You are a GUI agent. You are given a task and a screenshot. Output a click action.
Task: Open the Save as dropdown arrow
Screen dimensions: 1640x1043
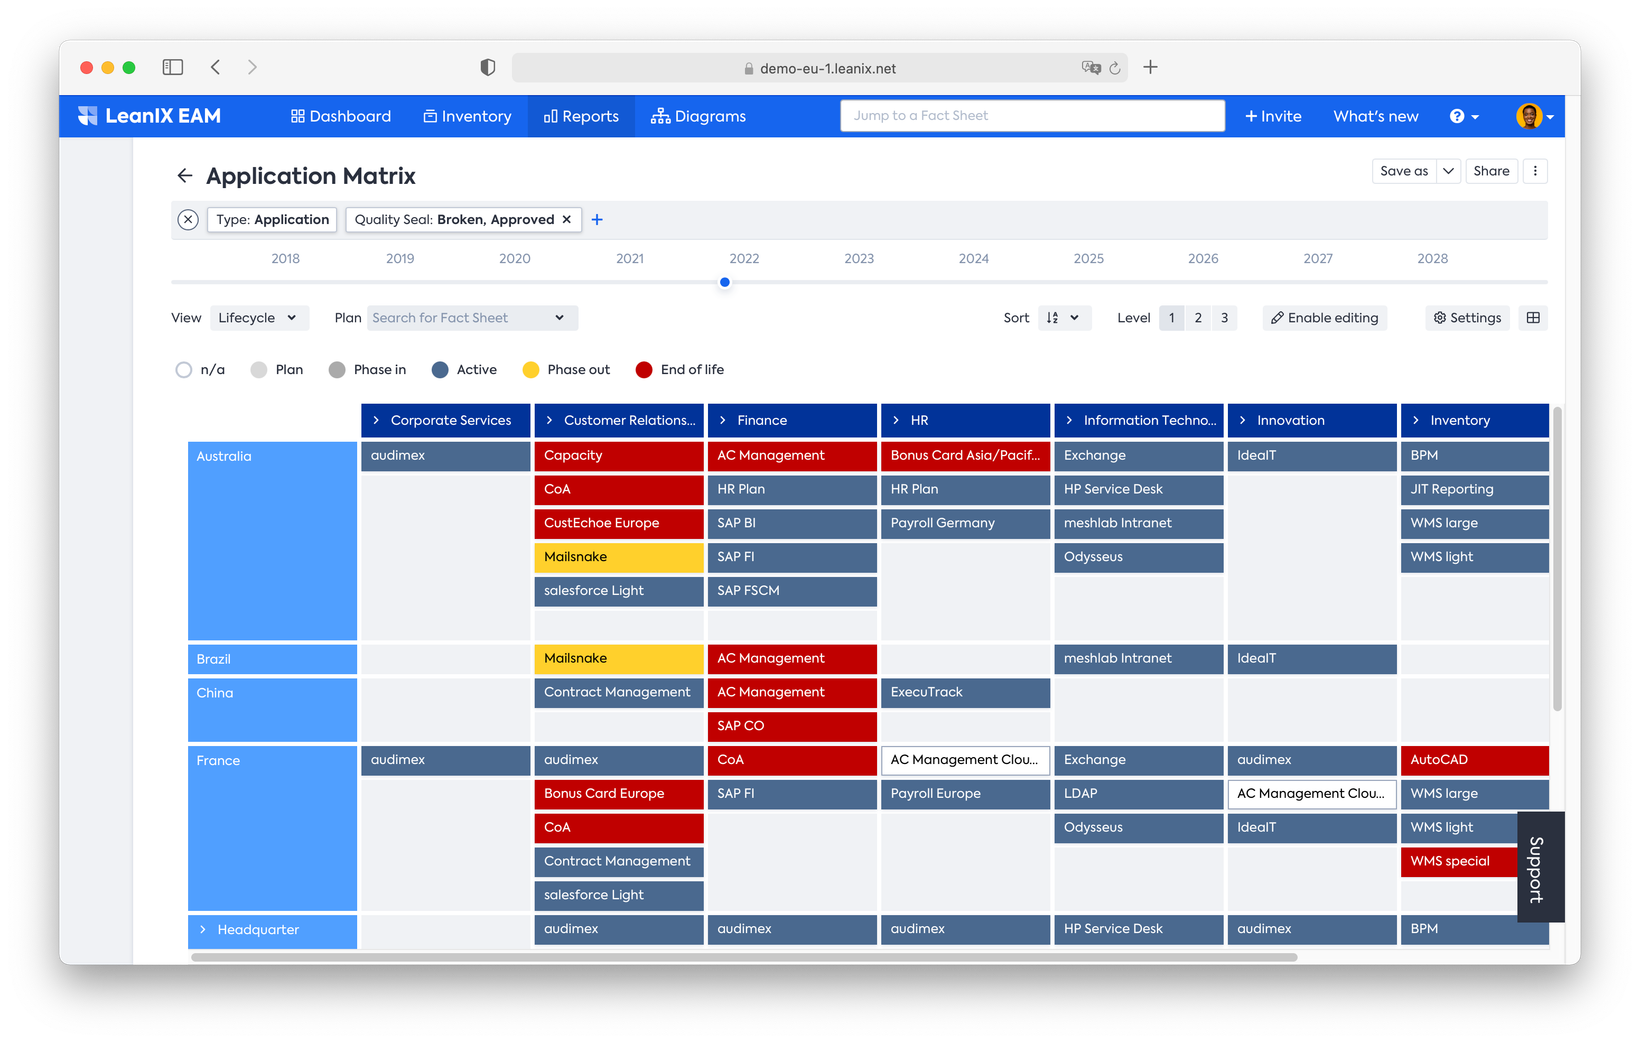[x=1448, y=171]
